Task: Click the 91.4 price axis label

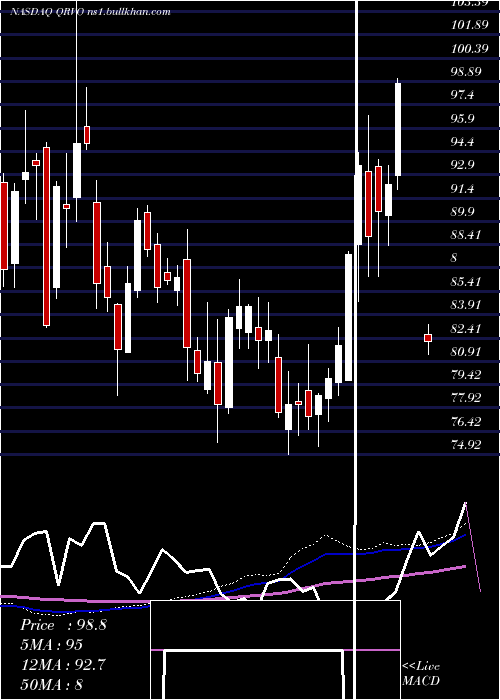Action: pyautogui.click(x=464, y=188)
